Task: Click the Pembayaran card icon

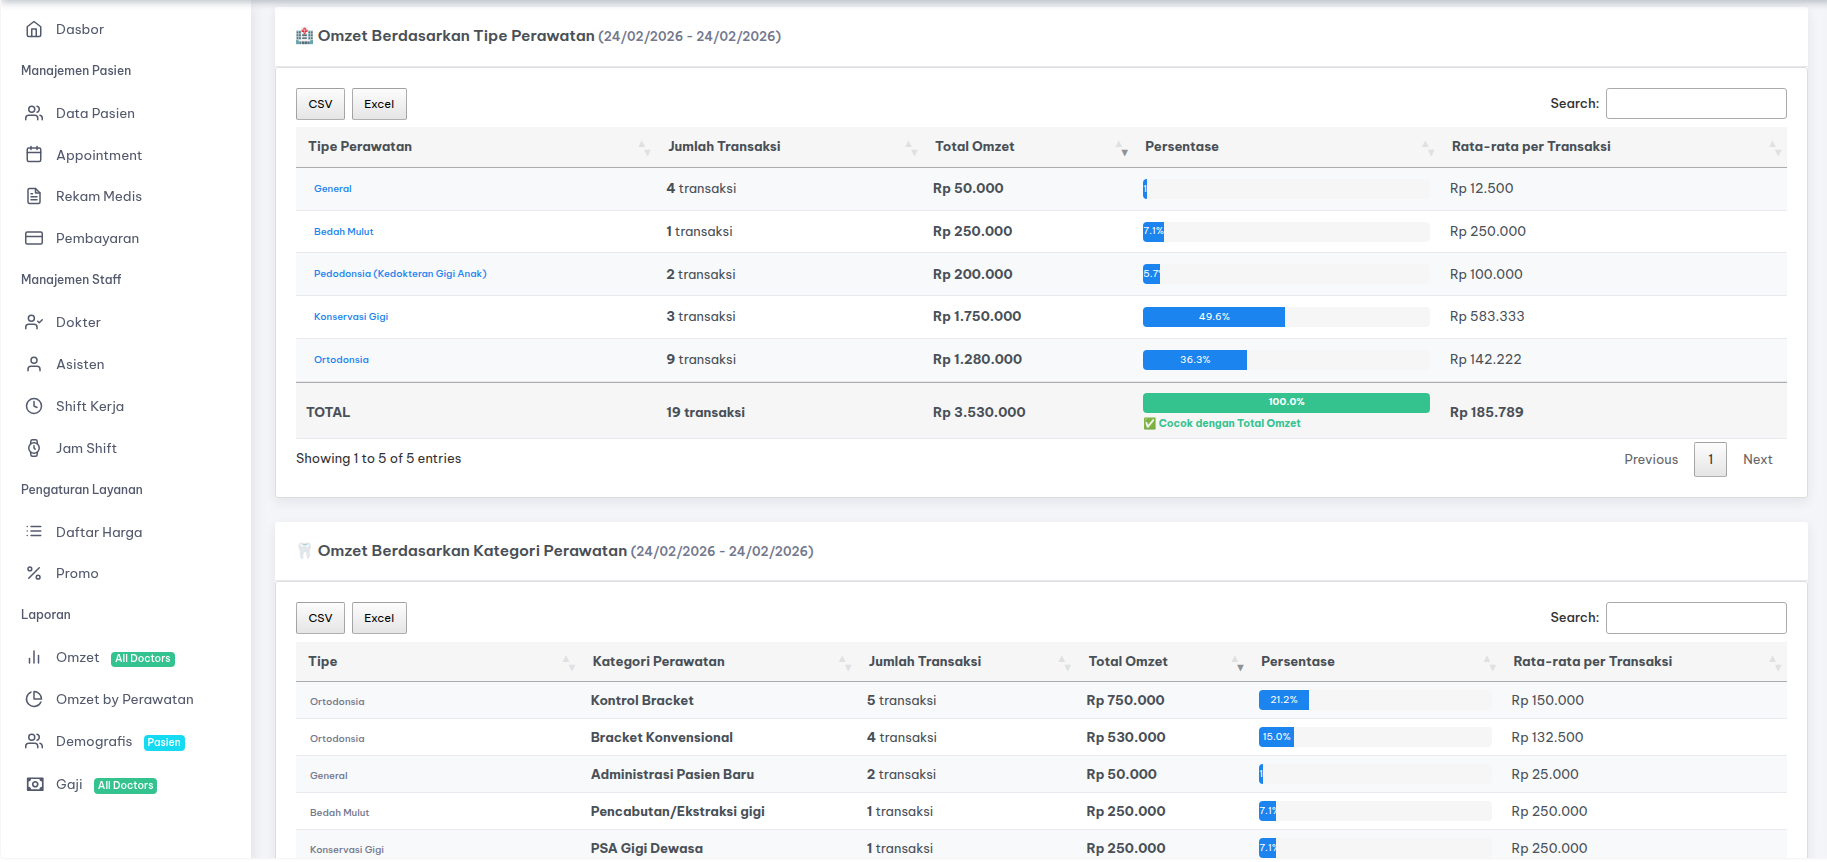Action: (34, 238)
